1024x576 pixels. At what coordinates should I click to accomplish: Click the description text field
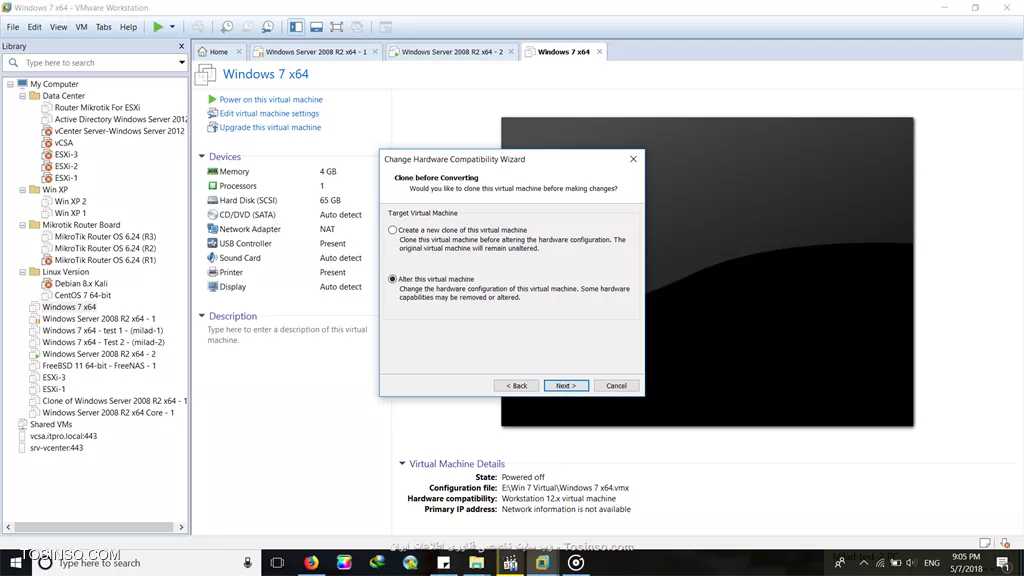(x=288, y=335)
